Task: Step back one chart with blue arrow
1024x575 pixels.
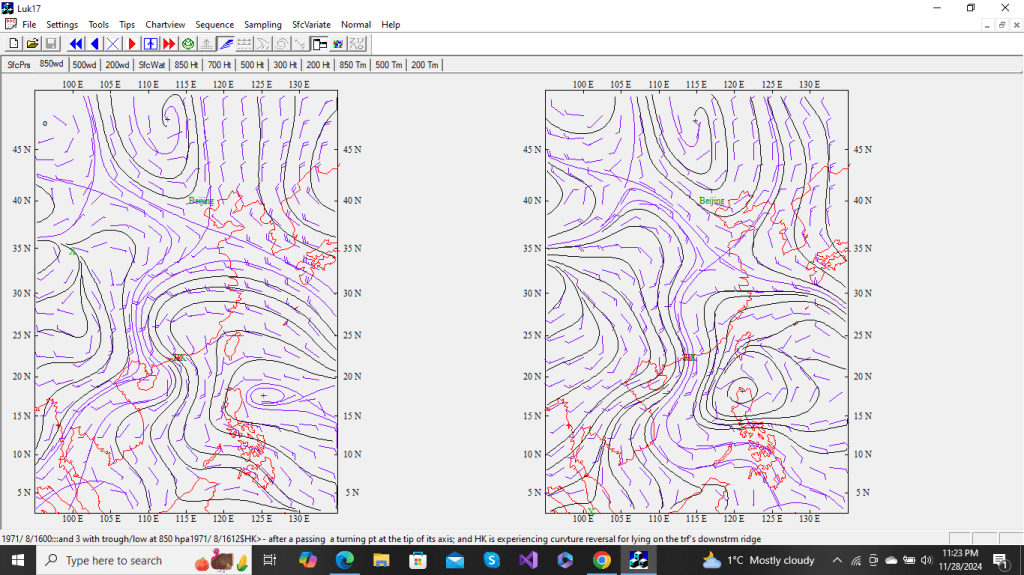Action: click(x=95, y=44)
